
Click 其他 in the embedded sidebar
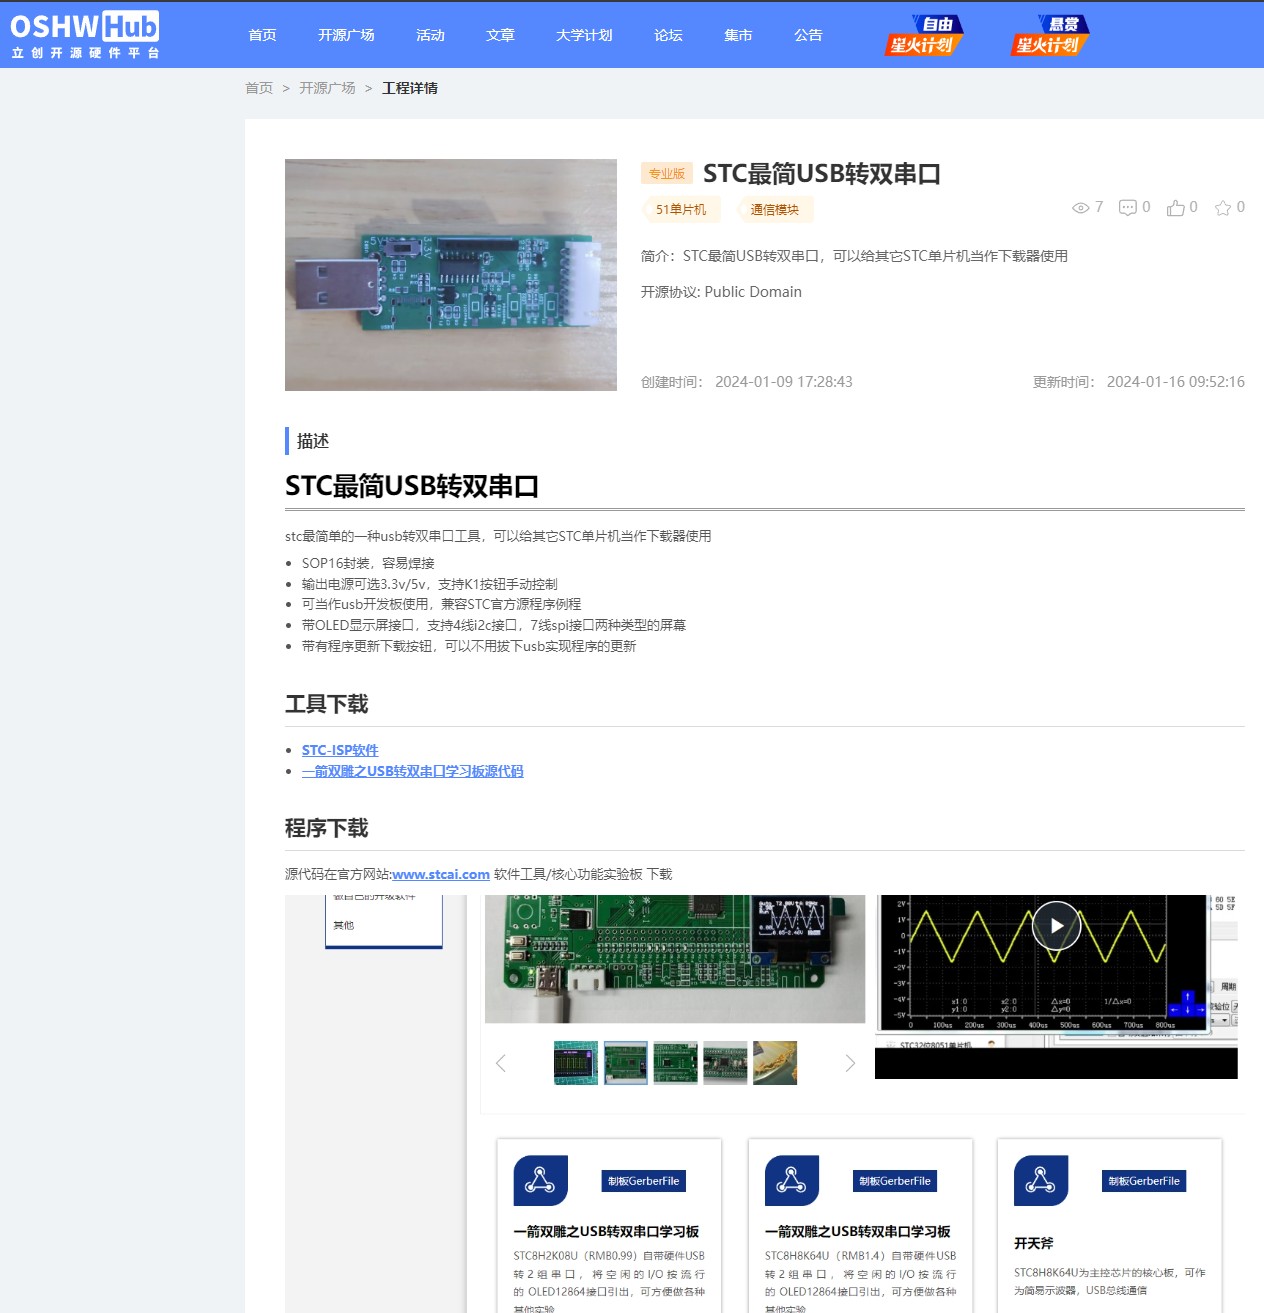click(344, 925)
